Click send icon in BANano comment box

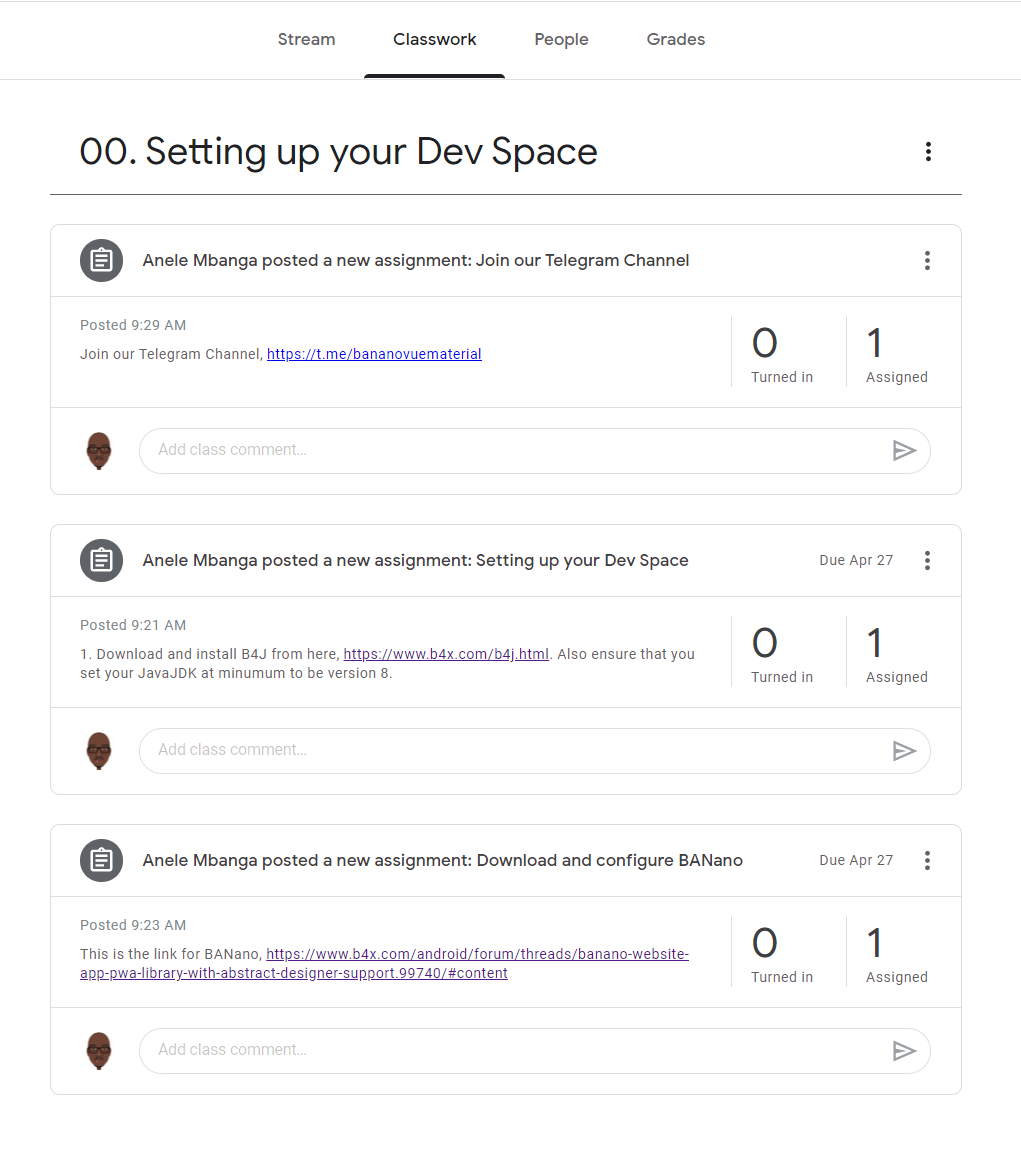904,1051
